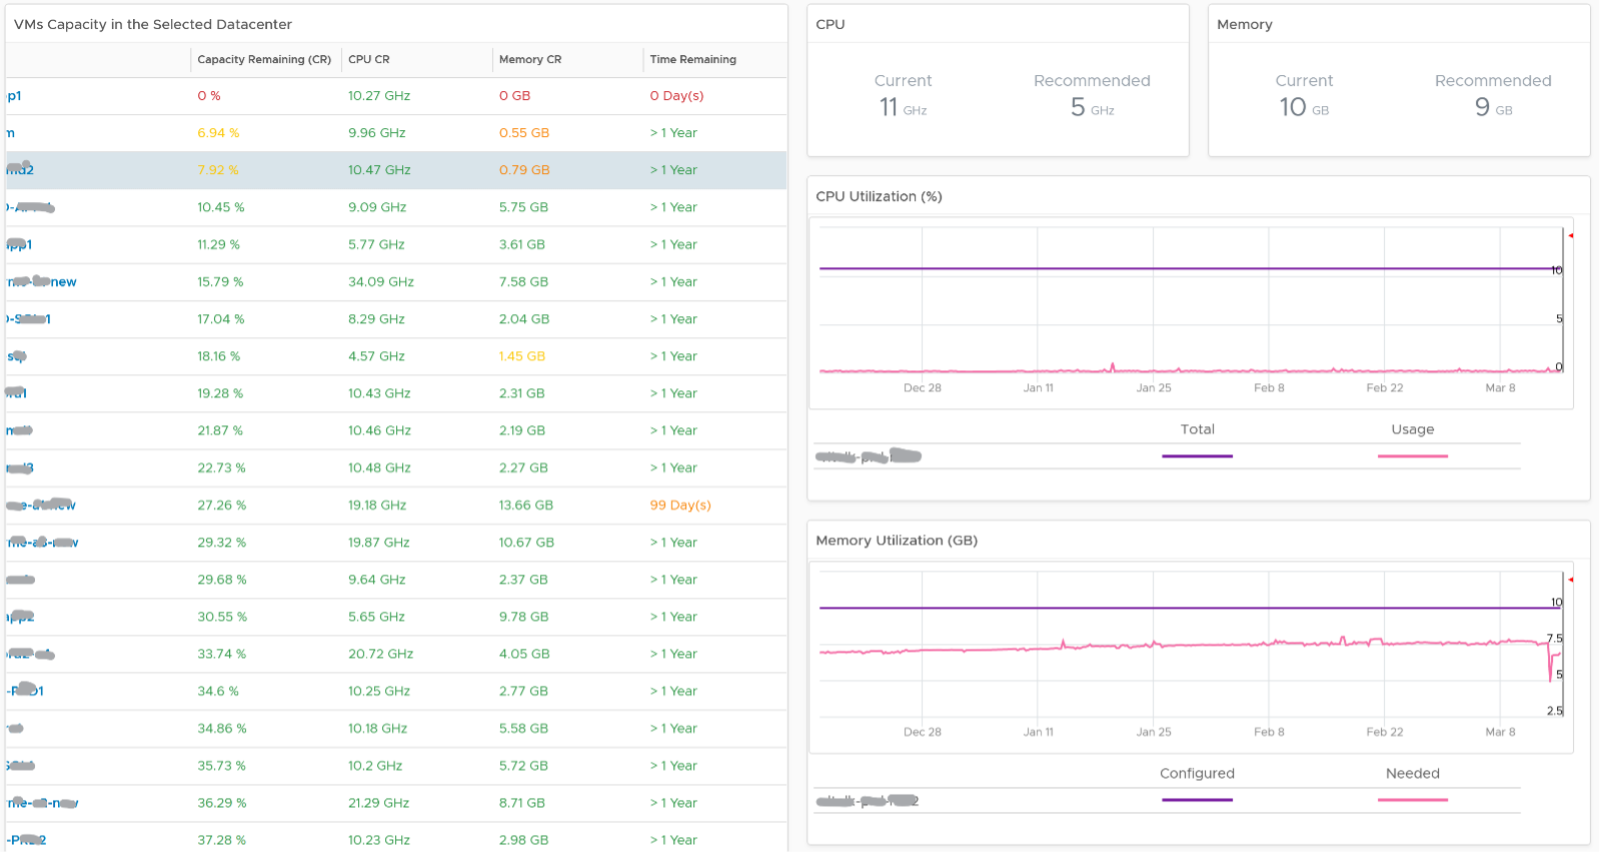Click the 22.73 % capacity cell
This screenshot has height=855, width=1604.
221,469
